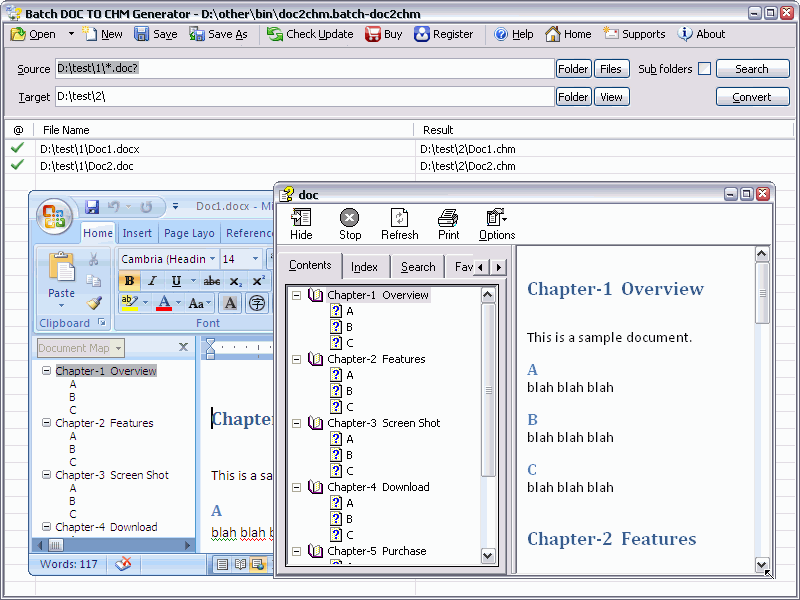The image size is (800, 600).
Task: Collapse Chapter-4 Download in CHM contents
Action: pyautogui.click(x=296, y=487)
